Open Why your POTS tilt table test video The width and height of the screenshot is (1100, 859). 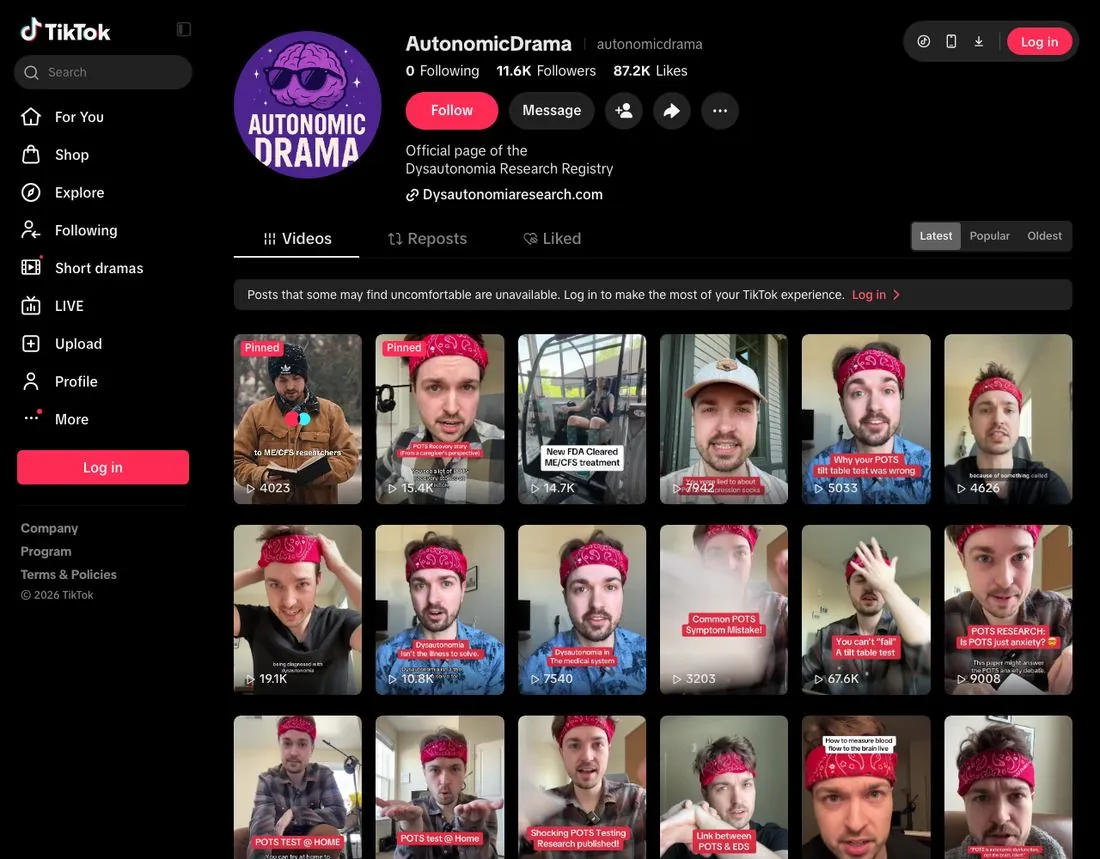click(x=866, y=419)
